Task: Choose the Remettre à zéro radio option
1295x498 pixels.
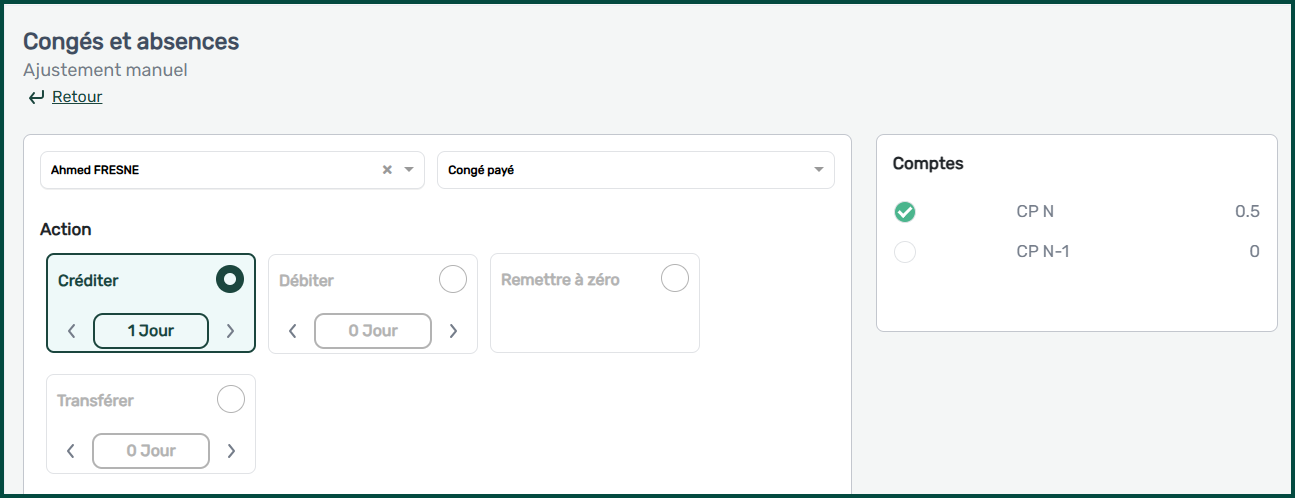Action: [675, 279]
